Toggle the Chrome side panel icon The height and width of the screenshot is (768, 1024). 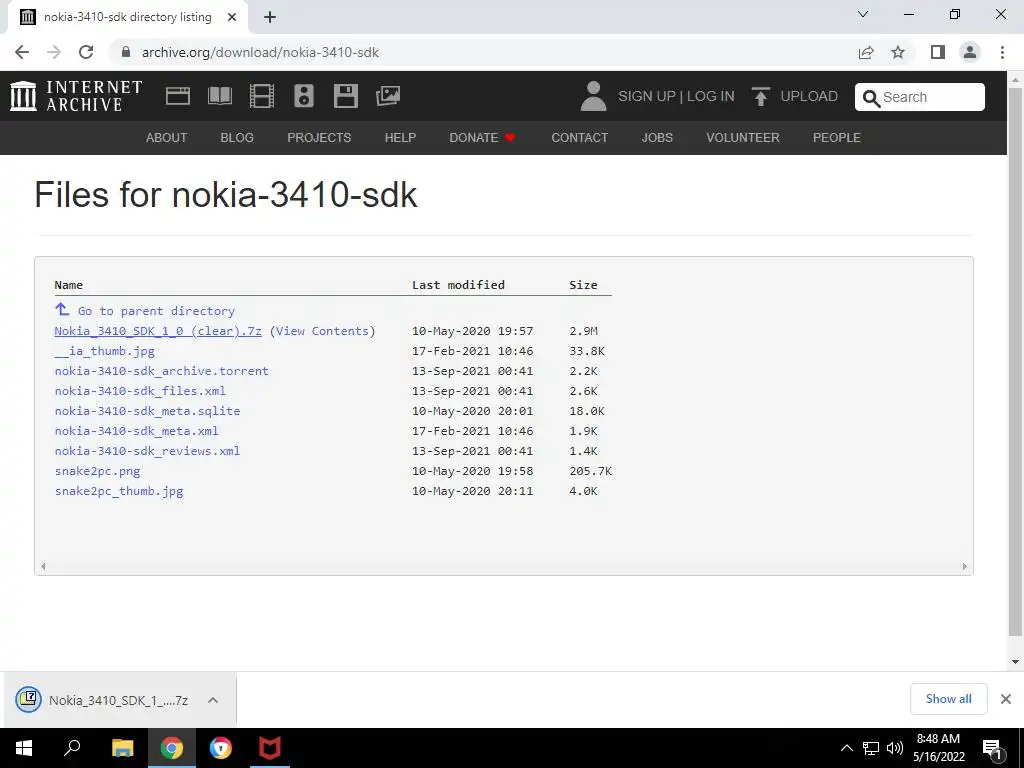click(x=938, y=52)
